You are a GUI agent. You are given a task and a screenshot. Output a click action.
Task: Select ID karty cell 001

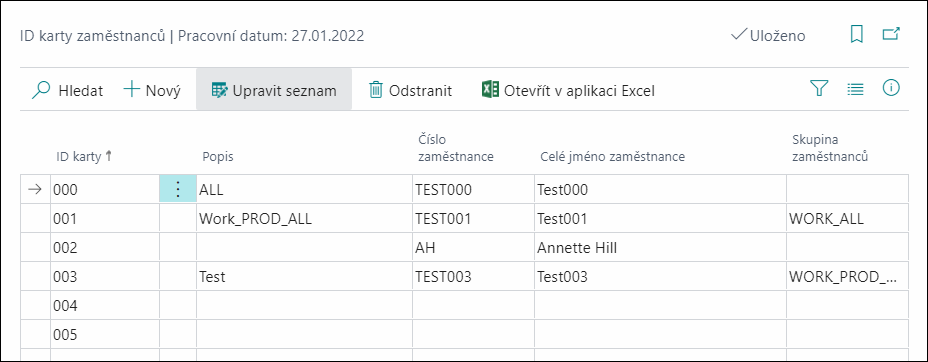[105, 219]
